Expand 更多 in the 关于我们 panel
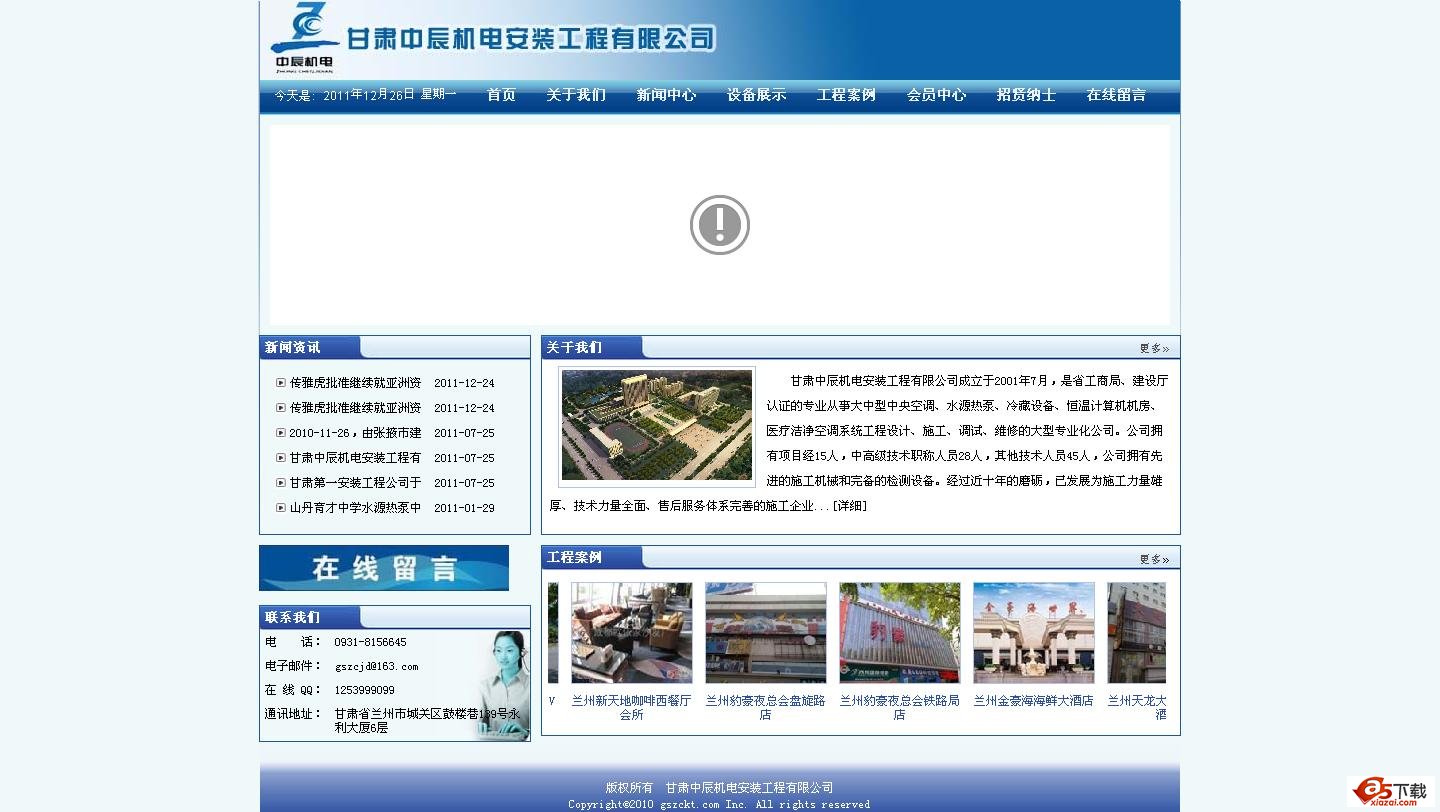 coord(1154,349)
